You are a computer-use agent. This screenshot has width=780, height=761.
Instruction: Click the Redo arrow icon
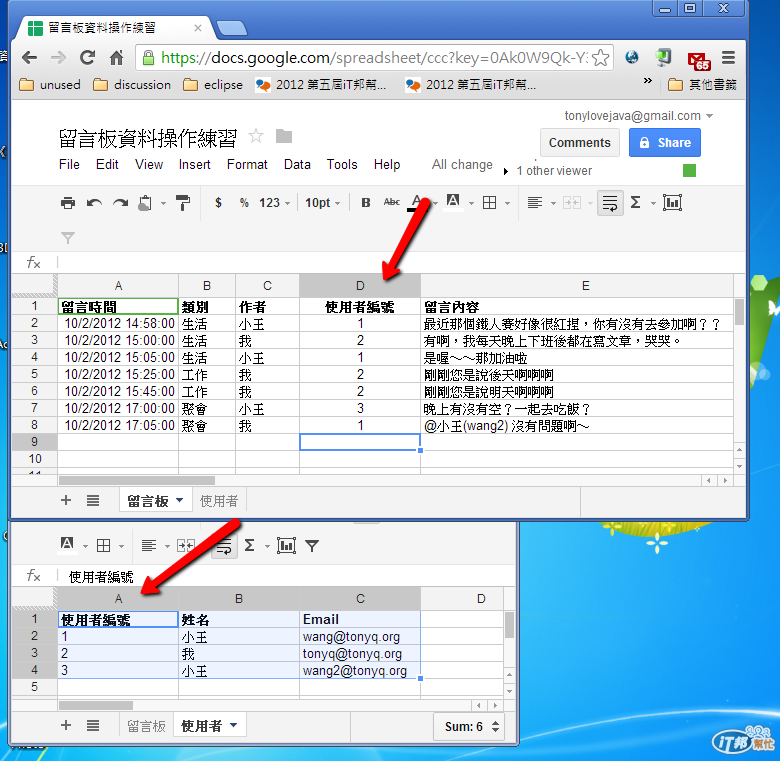[120, 203]
